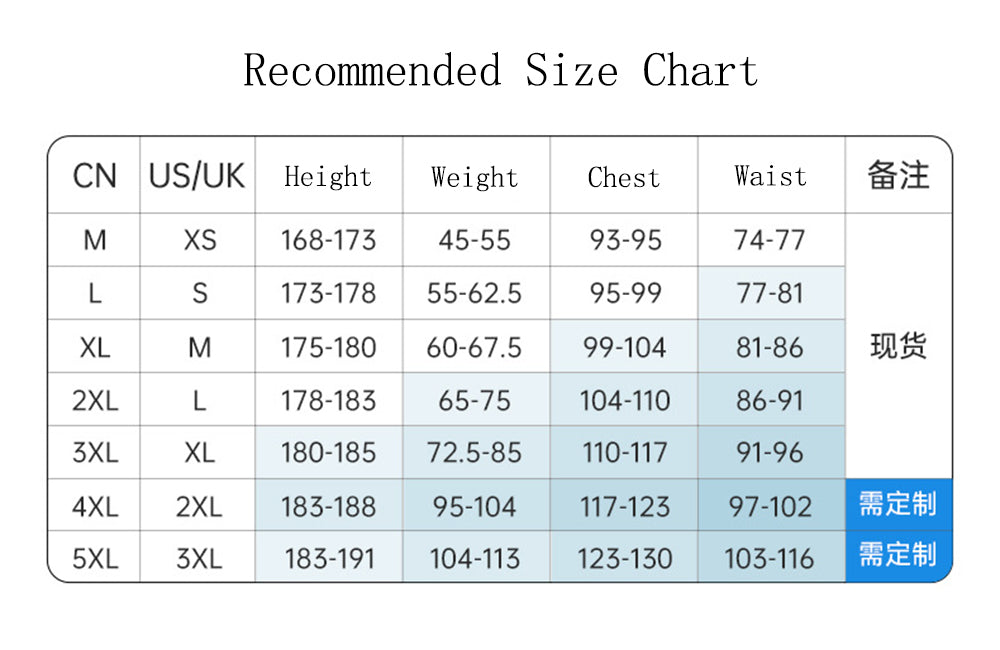Click the Chest column header
Screen dimensions: 1000x650
coord(623,177)
